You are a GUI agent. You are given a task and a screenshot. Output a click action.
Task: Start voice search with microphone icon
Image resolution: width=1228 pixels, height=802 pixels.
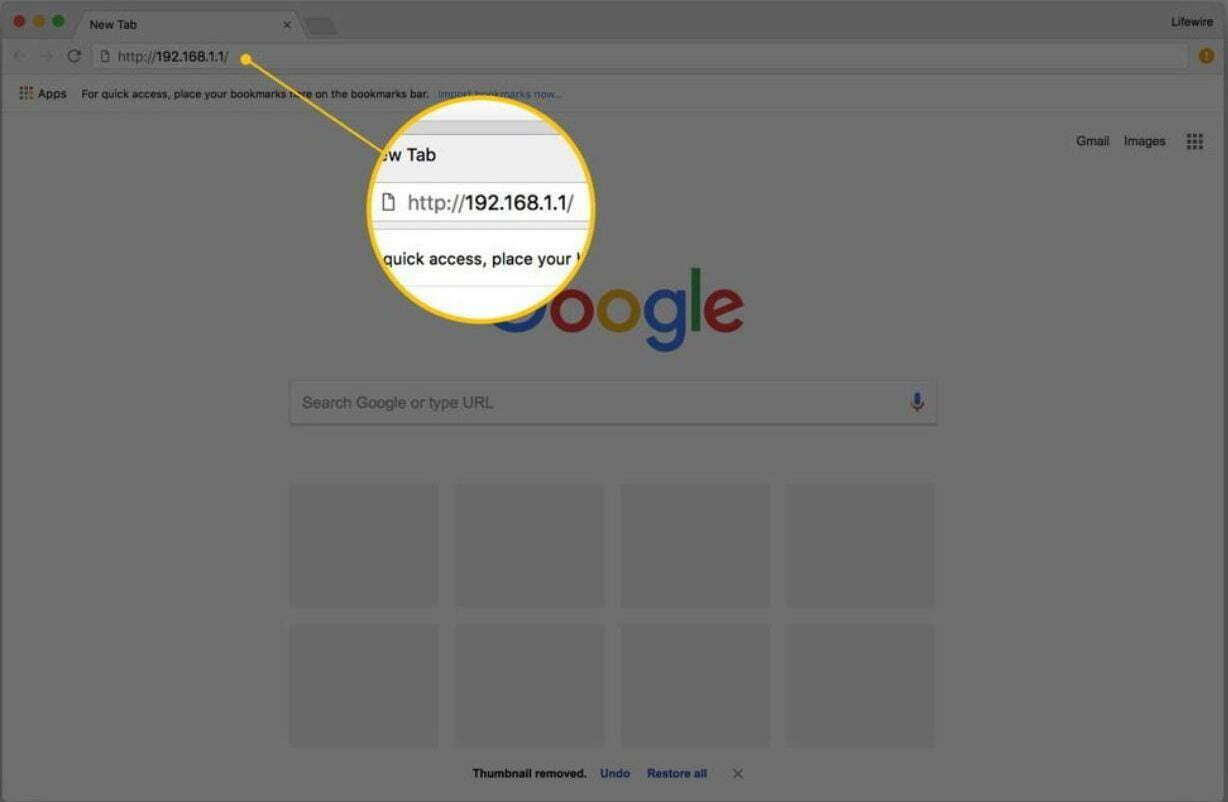click(x=916, y=402)
